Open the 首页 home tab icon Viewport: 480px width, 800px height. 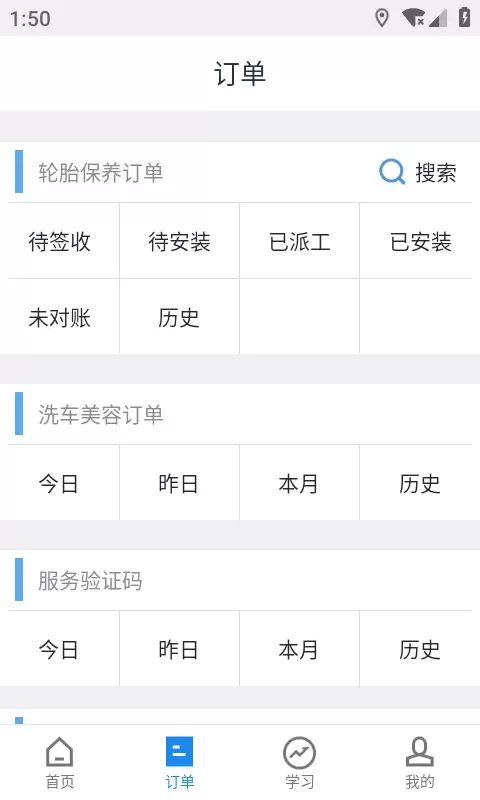60,752
